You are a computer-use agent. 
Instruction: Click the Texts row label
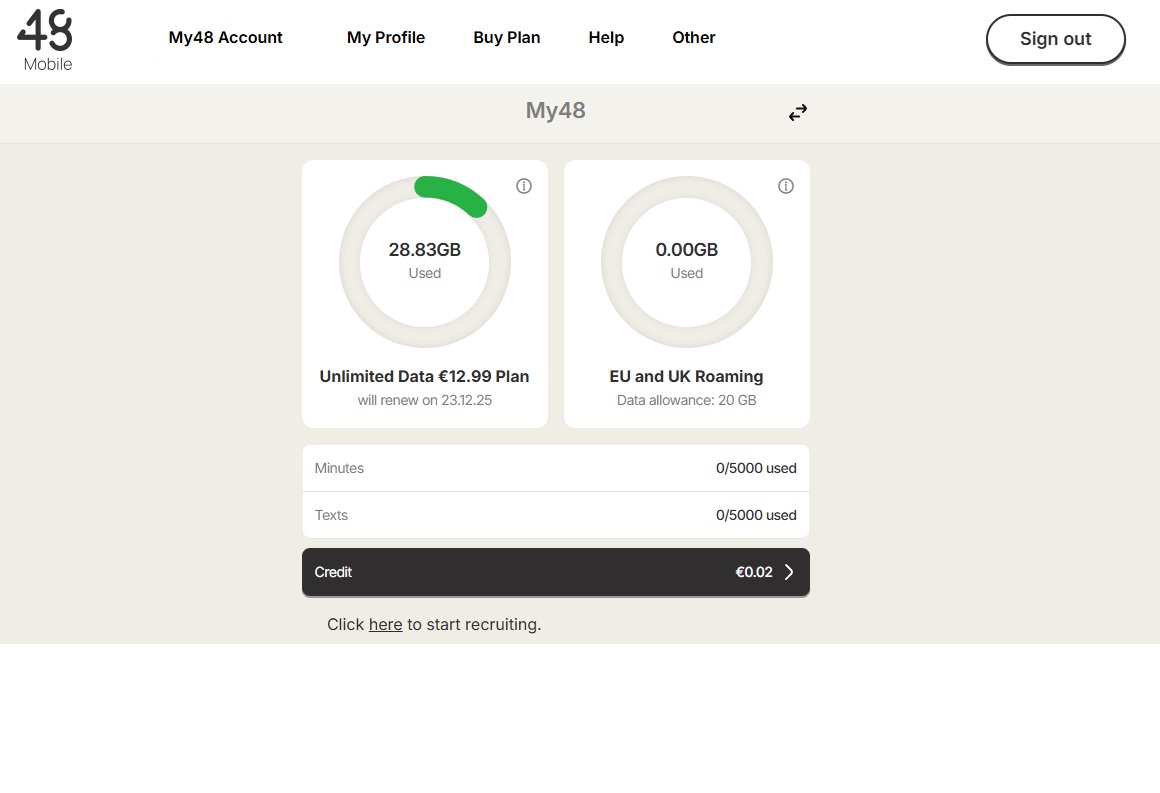tap(331, 515)
